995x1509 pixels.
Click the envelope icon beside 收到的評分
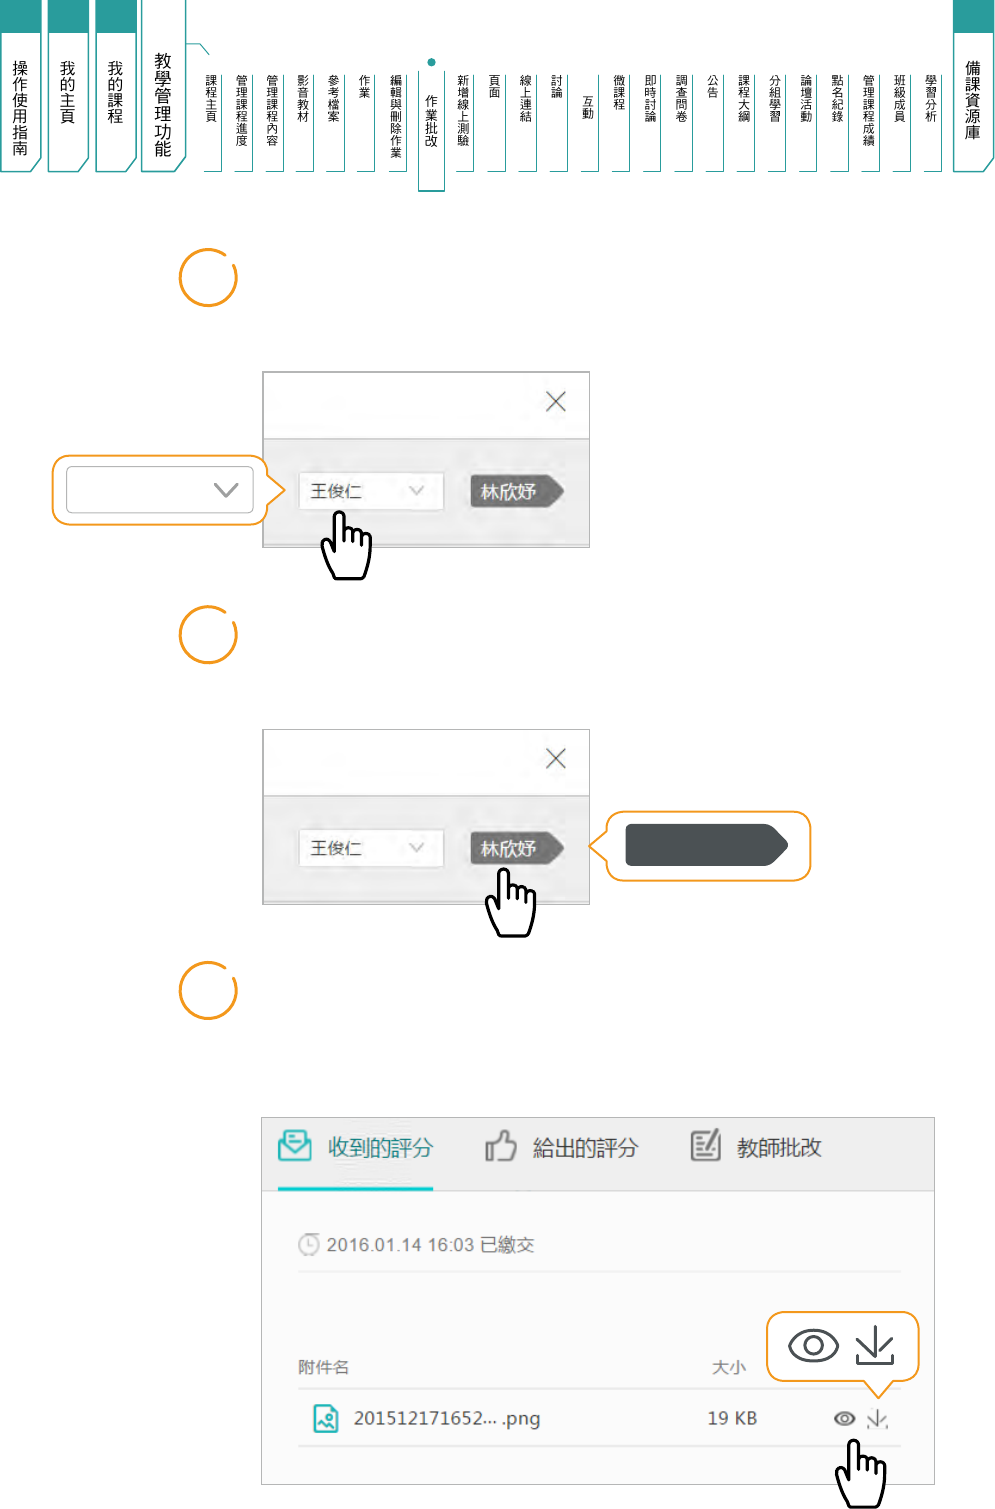294,1146
